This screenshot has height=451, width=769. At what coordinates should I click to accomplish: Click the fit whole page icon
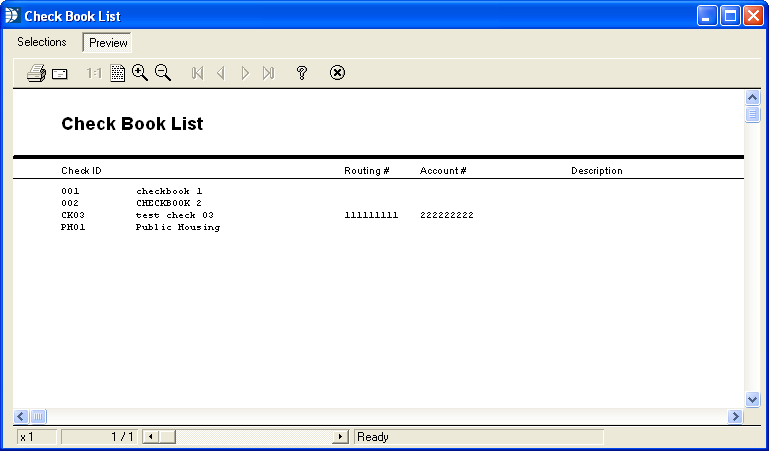point(117,73)
